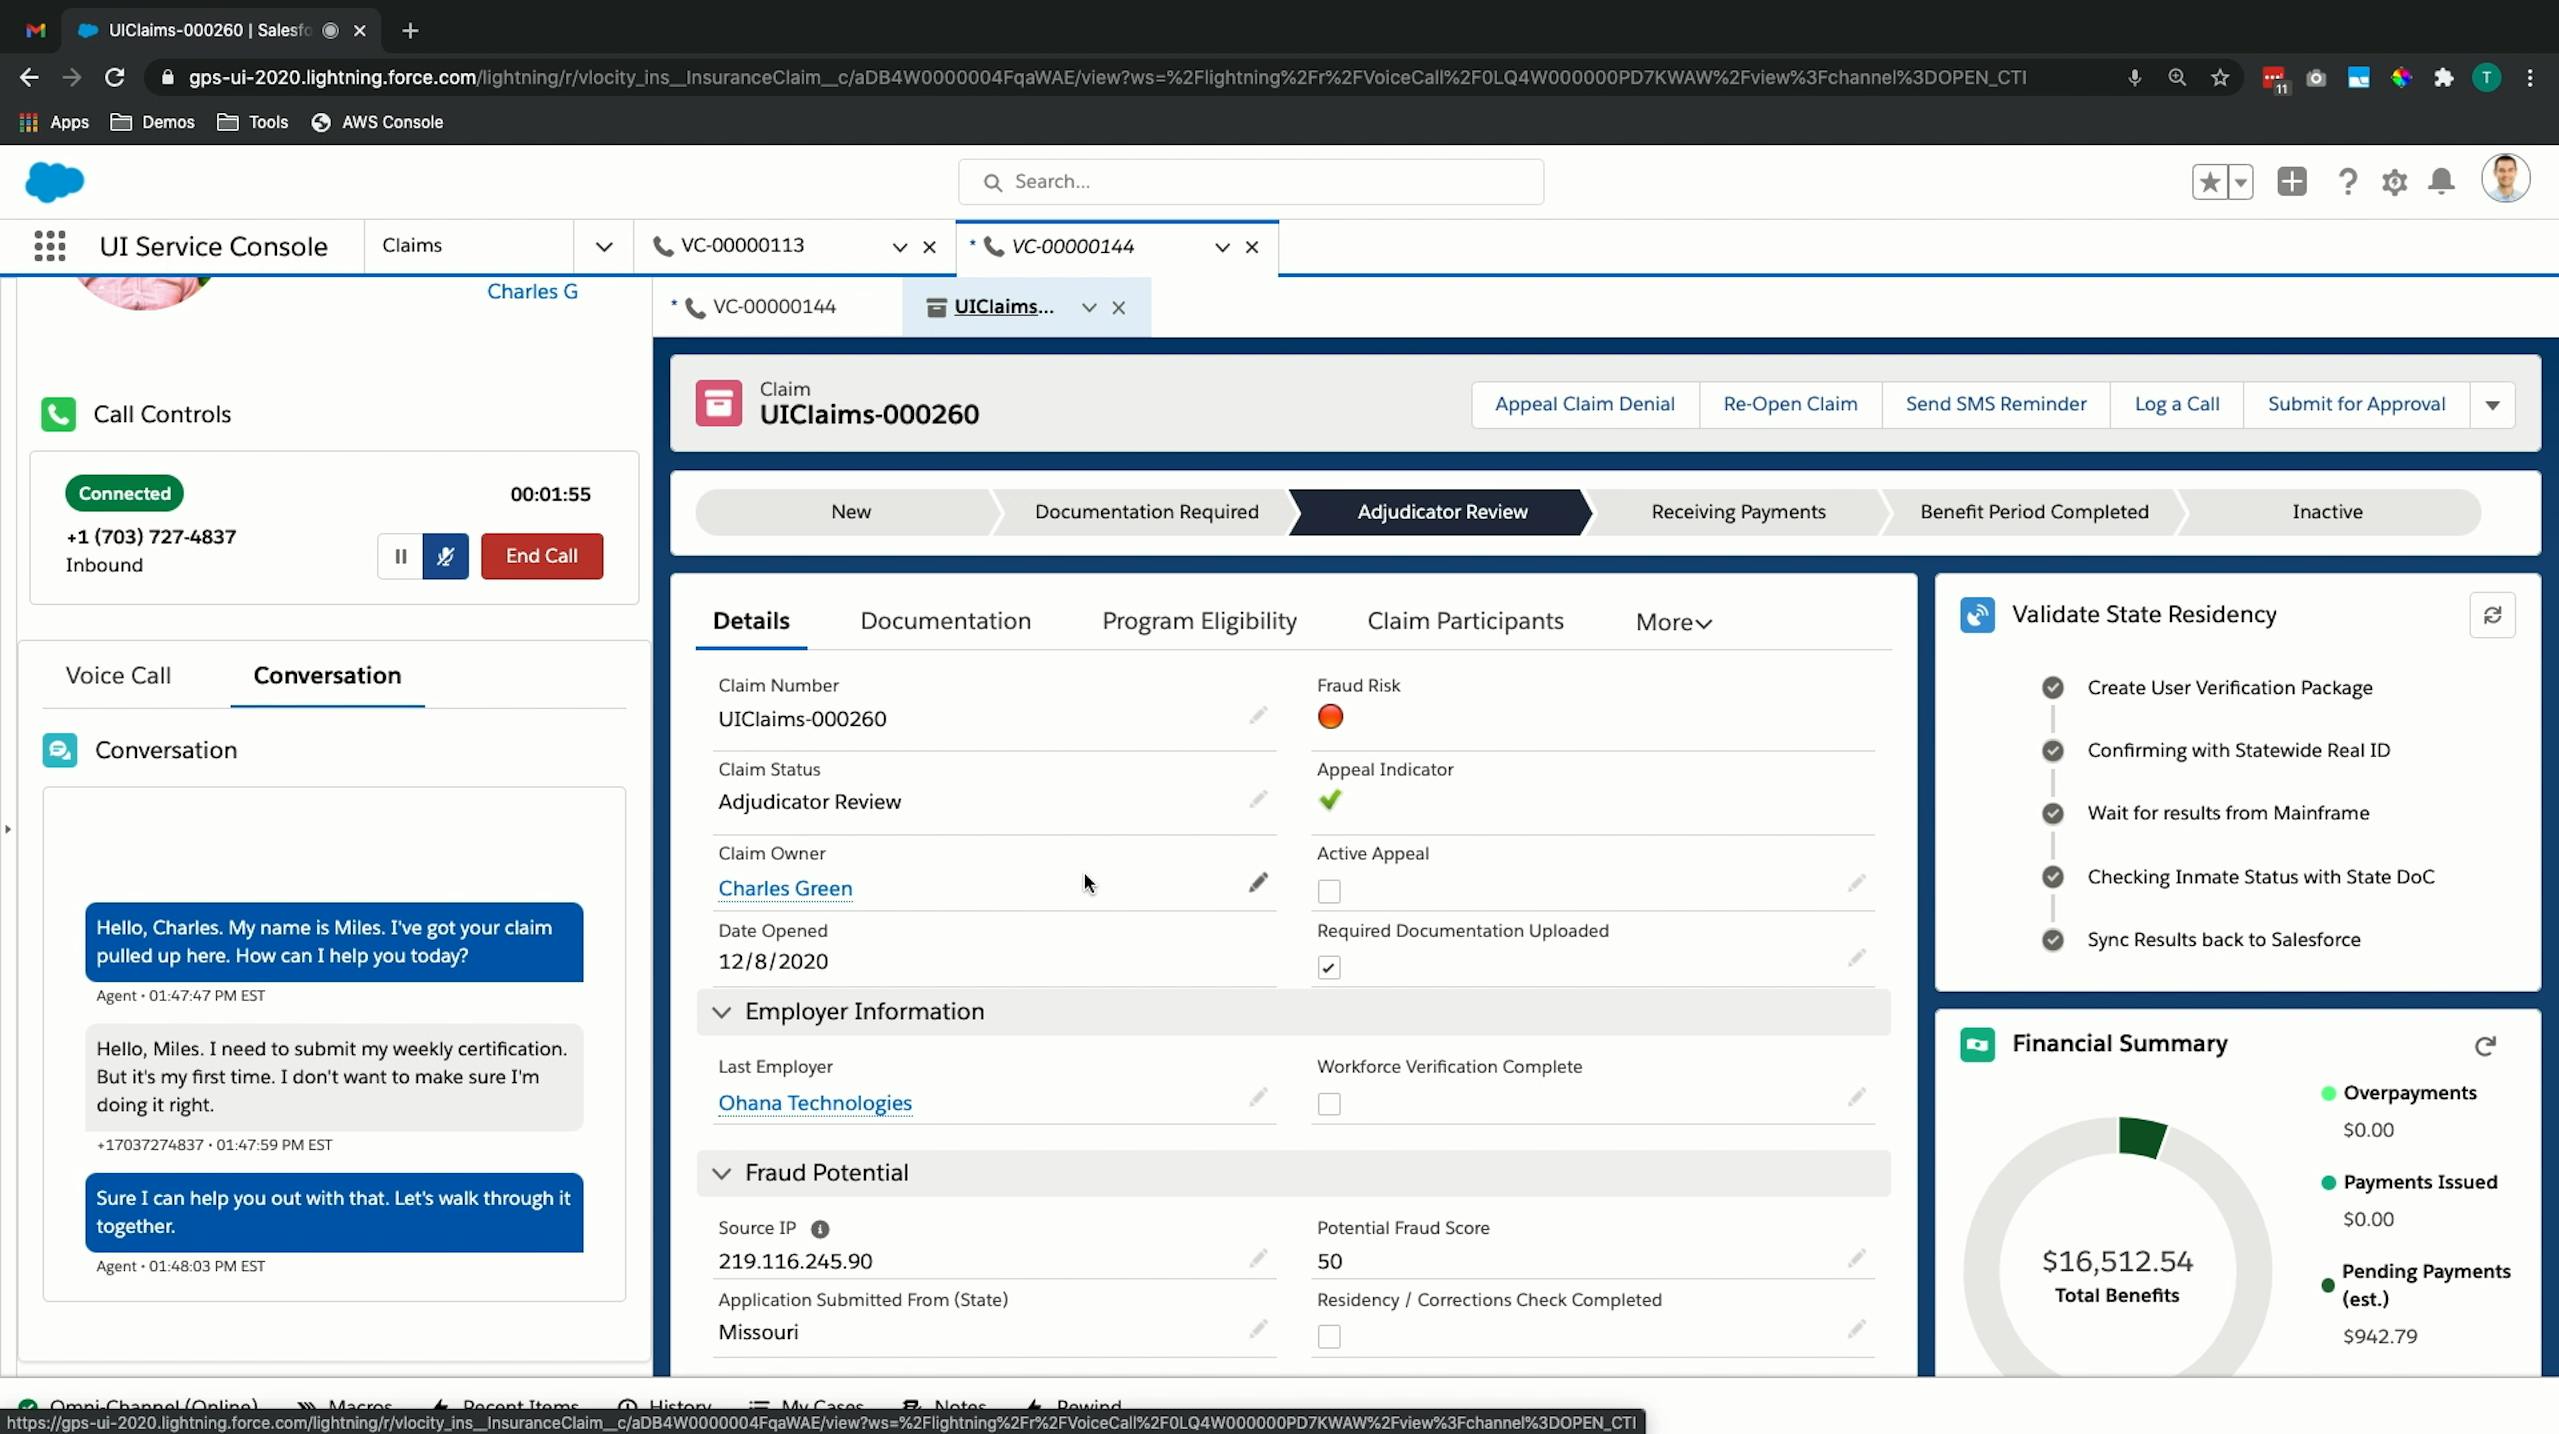The height and width of the screenshot is (1434, 2559).
Task: Open the notifications bell
Action: pos(2441,182)
